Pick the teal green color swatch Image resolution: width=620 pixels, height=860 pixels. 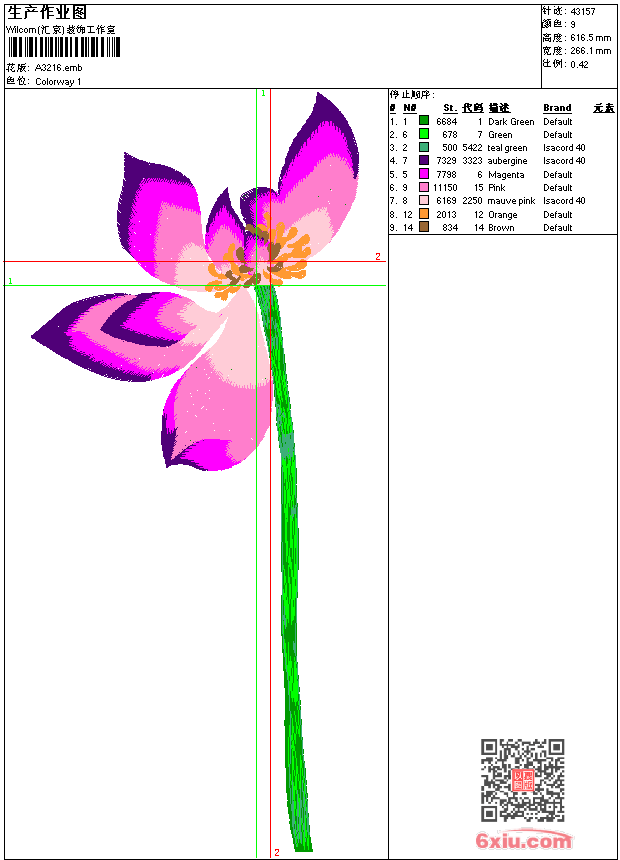coord(424,148)
